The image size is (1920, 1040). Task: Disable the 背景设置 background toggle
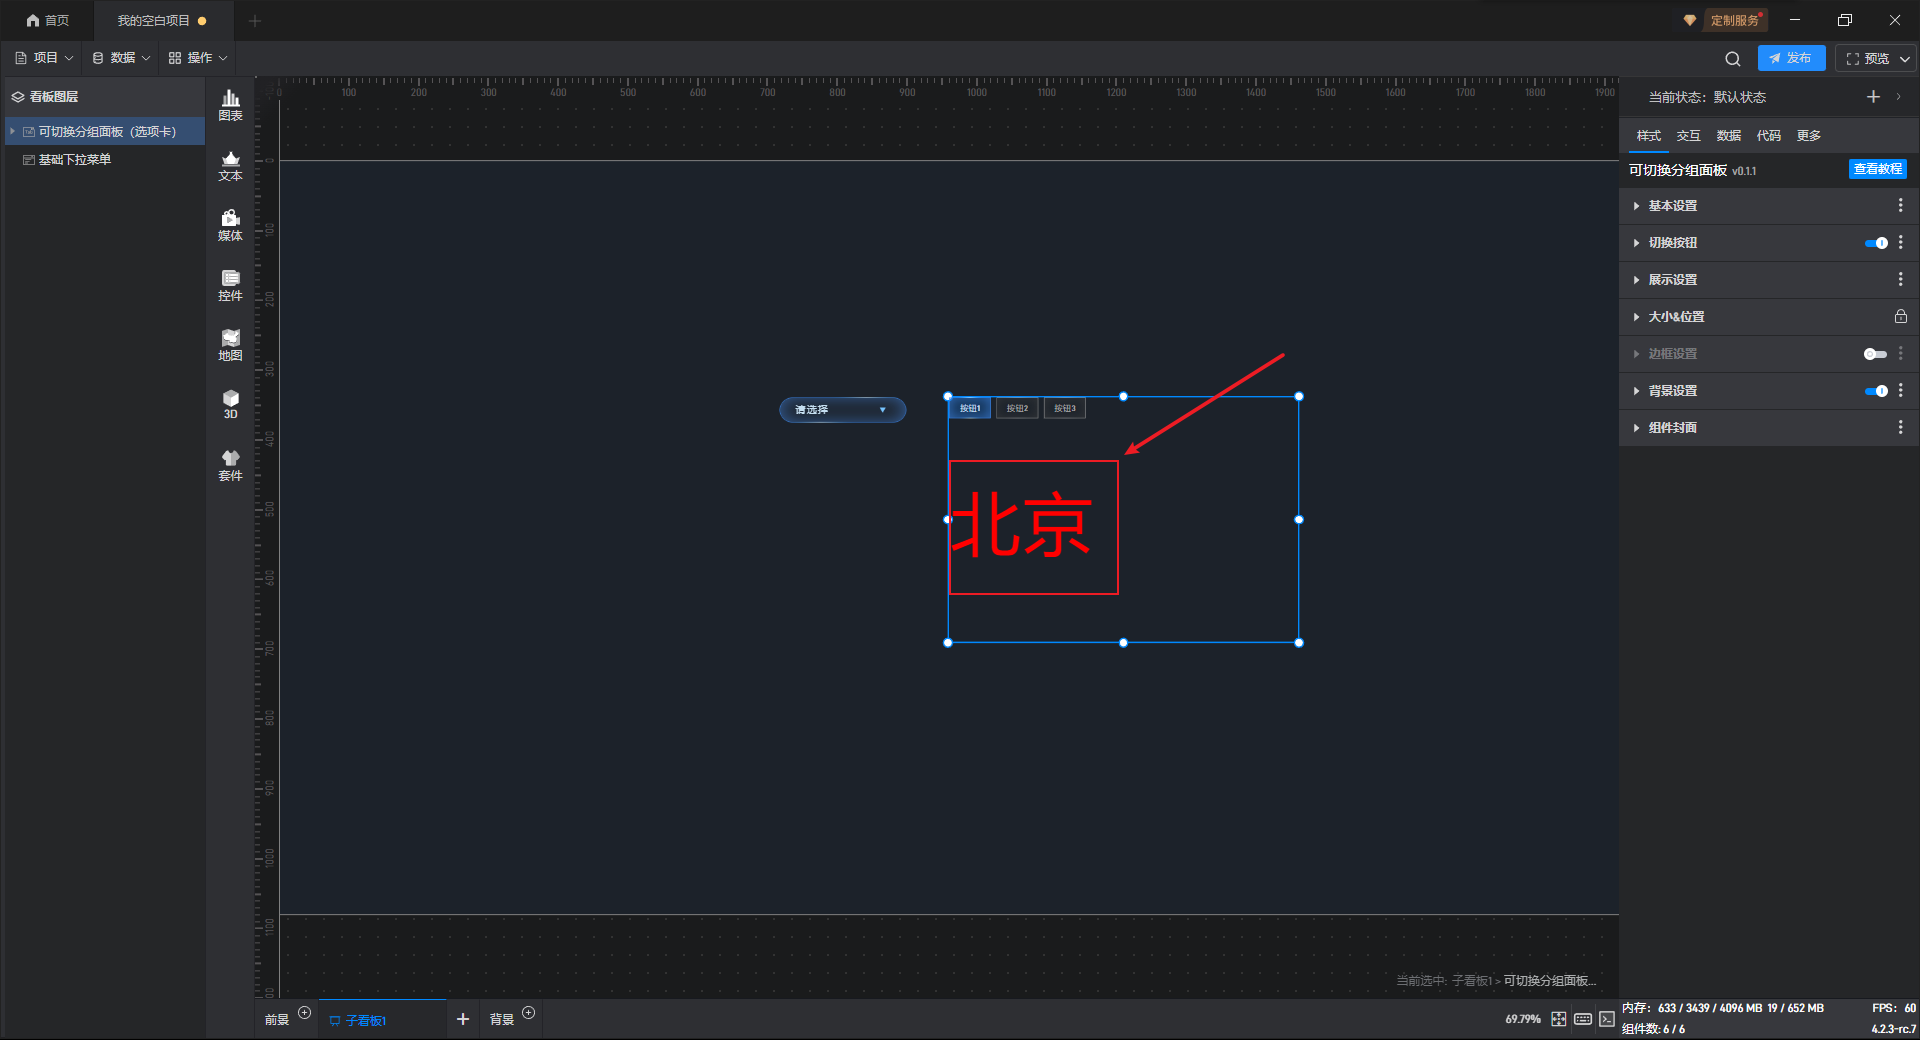click(1875, 391)
